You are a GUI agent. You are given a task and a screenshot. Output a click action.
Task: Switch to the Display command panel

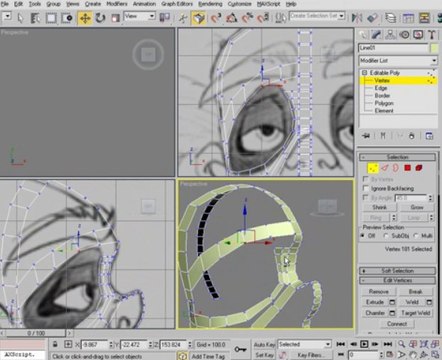coord(418,34)
